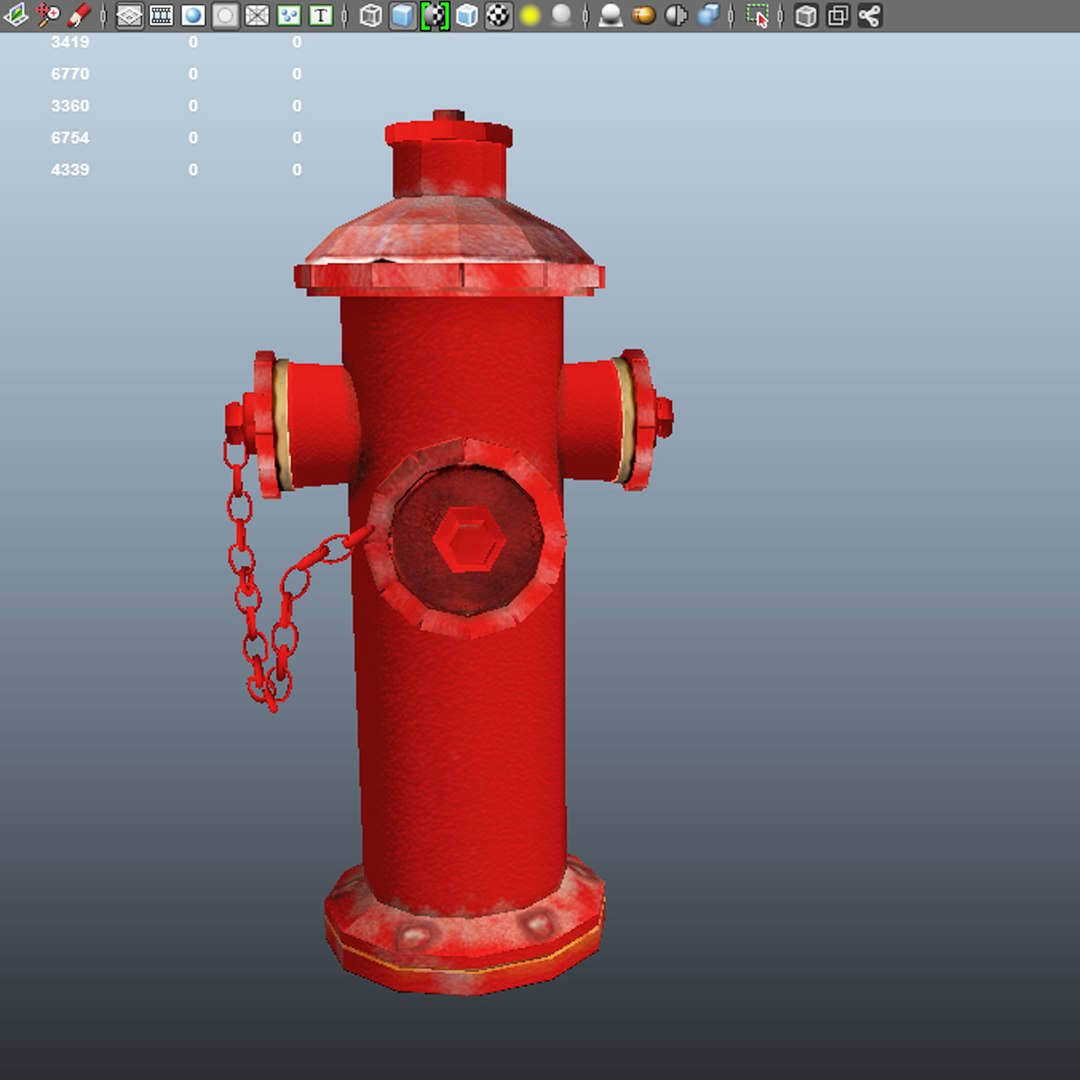Toggle safe action area icon

coord(289,15)
